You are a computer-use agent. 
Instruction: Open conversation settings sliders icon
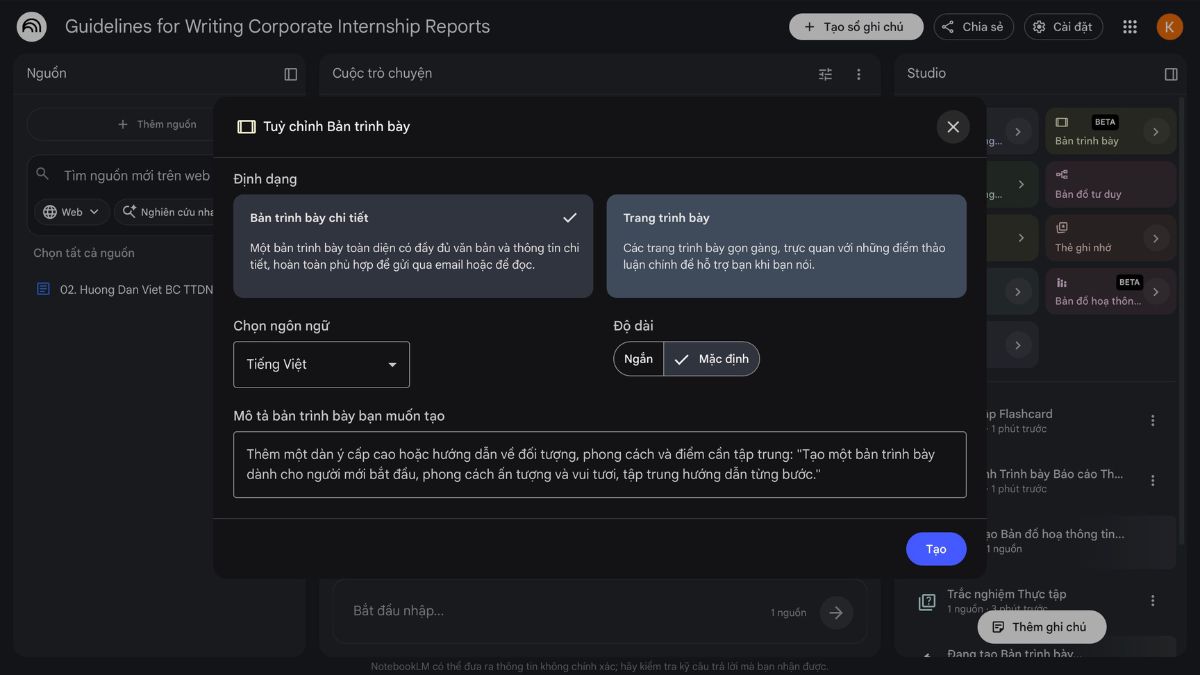point(825,74)
